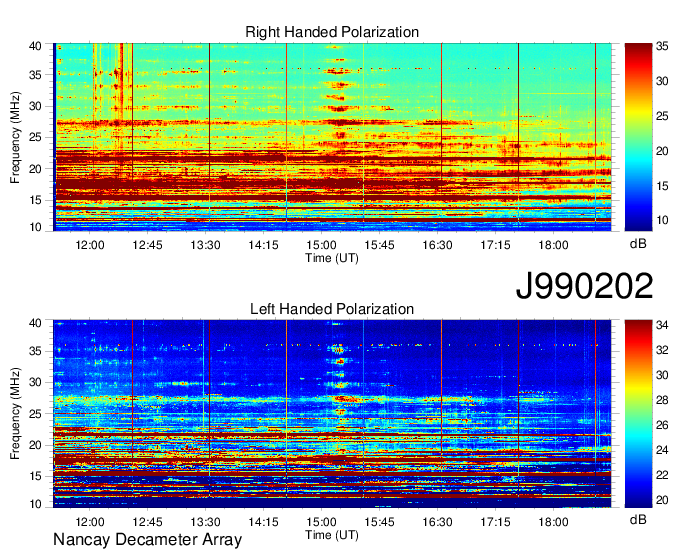
Task: Click the 13:30 tick on the Right Handed time axis
Action: click(206, 245)
